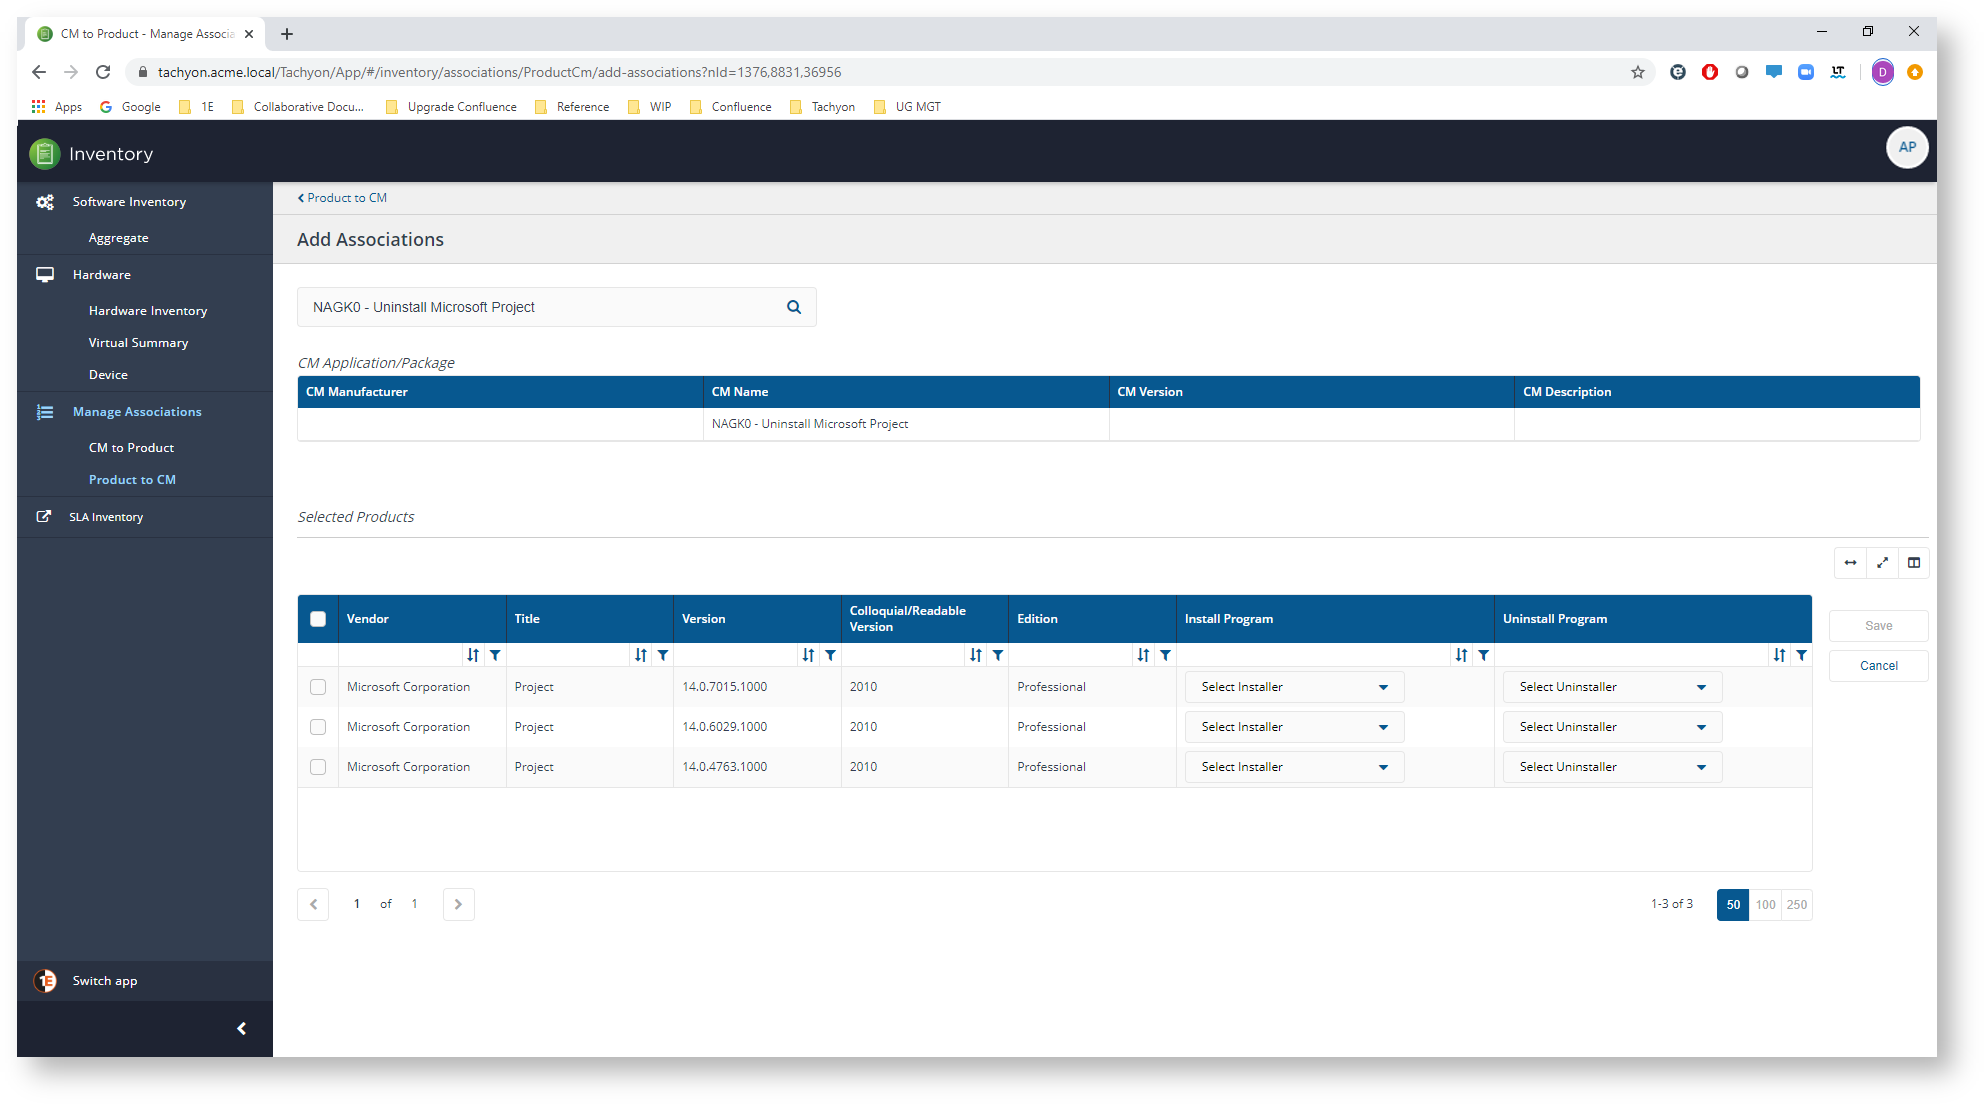Click the search magnifier icon in CM field
1985x1105 pixels.
coord(796,306)
